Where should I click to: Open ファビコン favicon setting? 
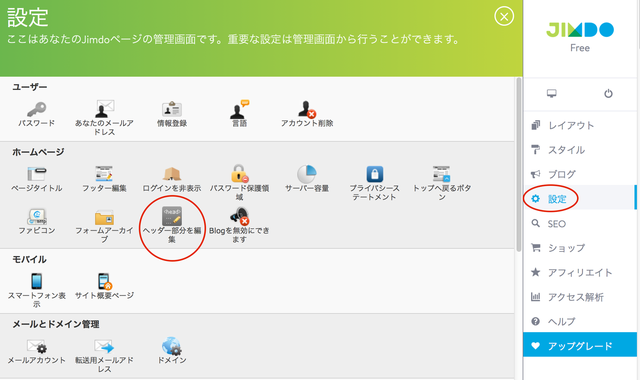tap(36, 222)
